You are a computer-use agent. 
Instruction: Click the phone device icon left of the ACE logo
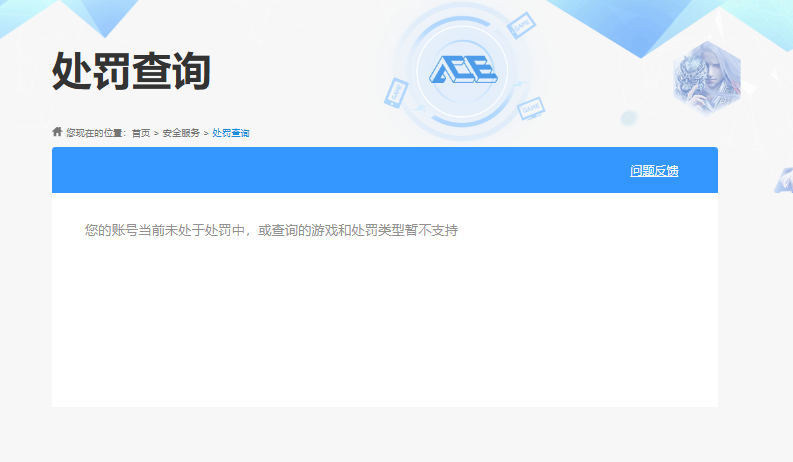pyautogui.click(x=396, y=91)
